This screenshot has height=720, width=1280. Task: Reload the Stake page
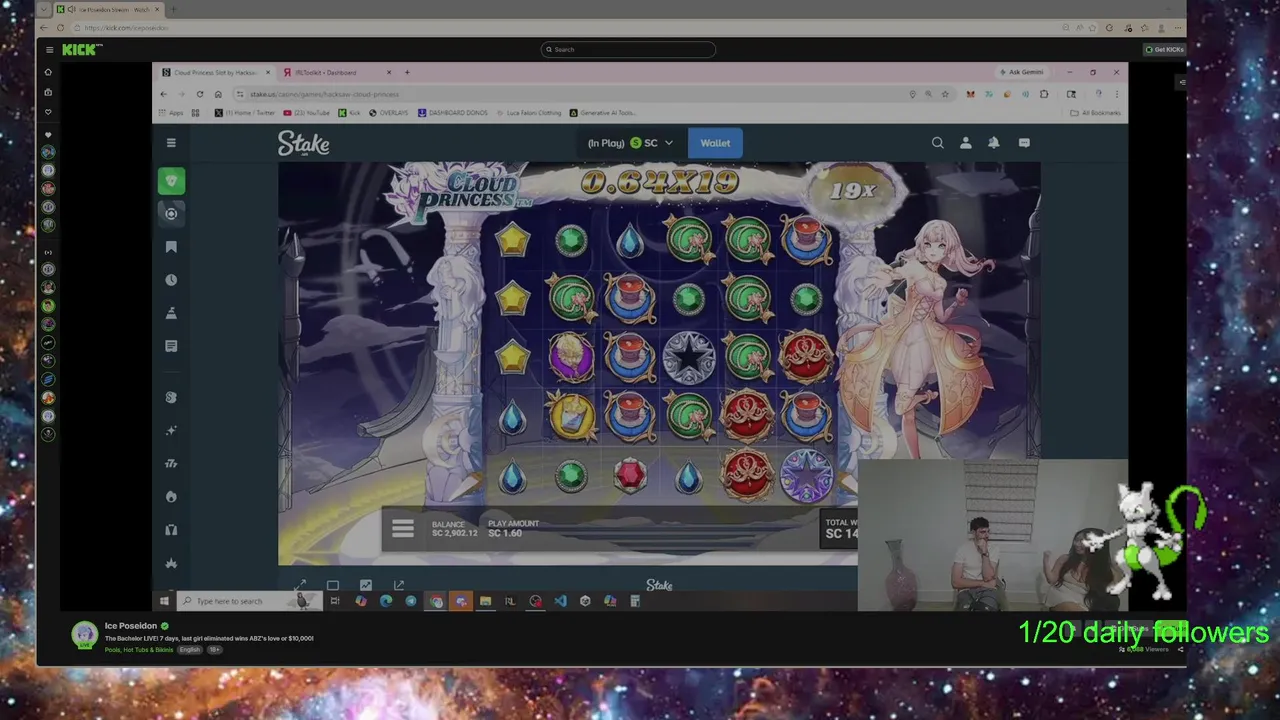point(200,94)
